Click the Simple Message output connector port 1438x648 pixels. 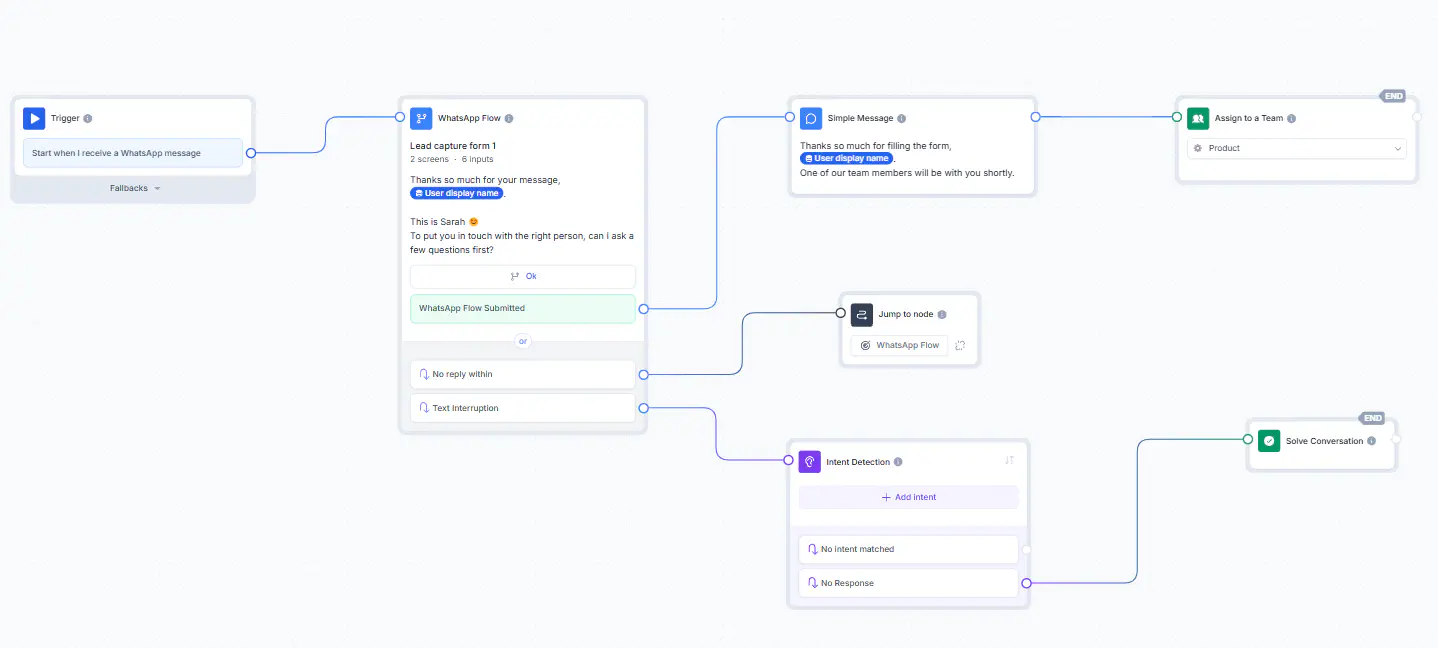(1035, 117)
